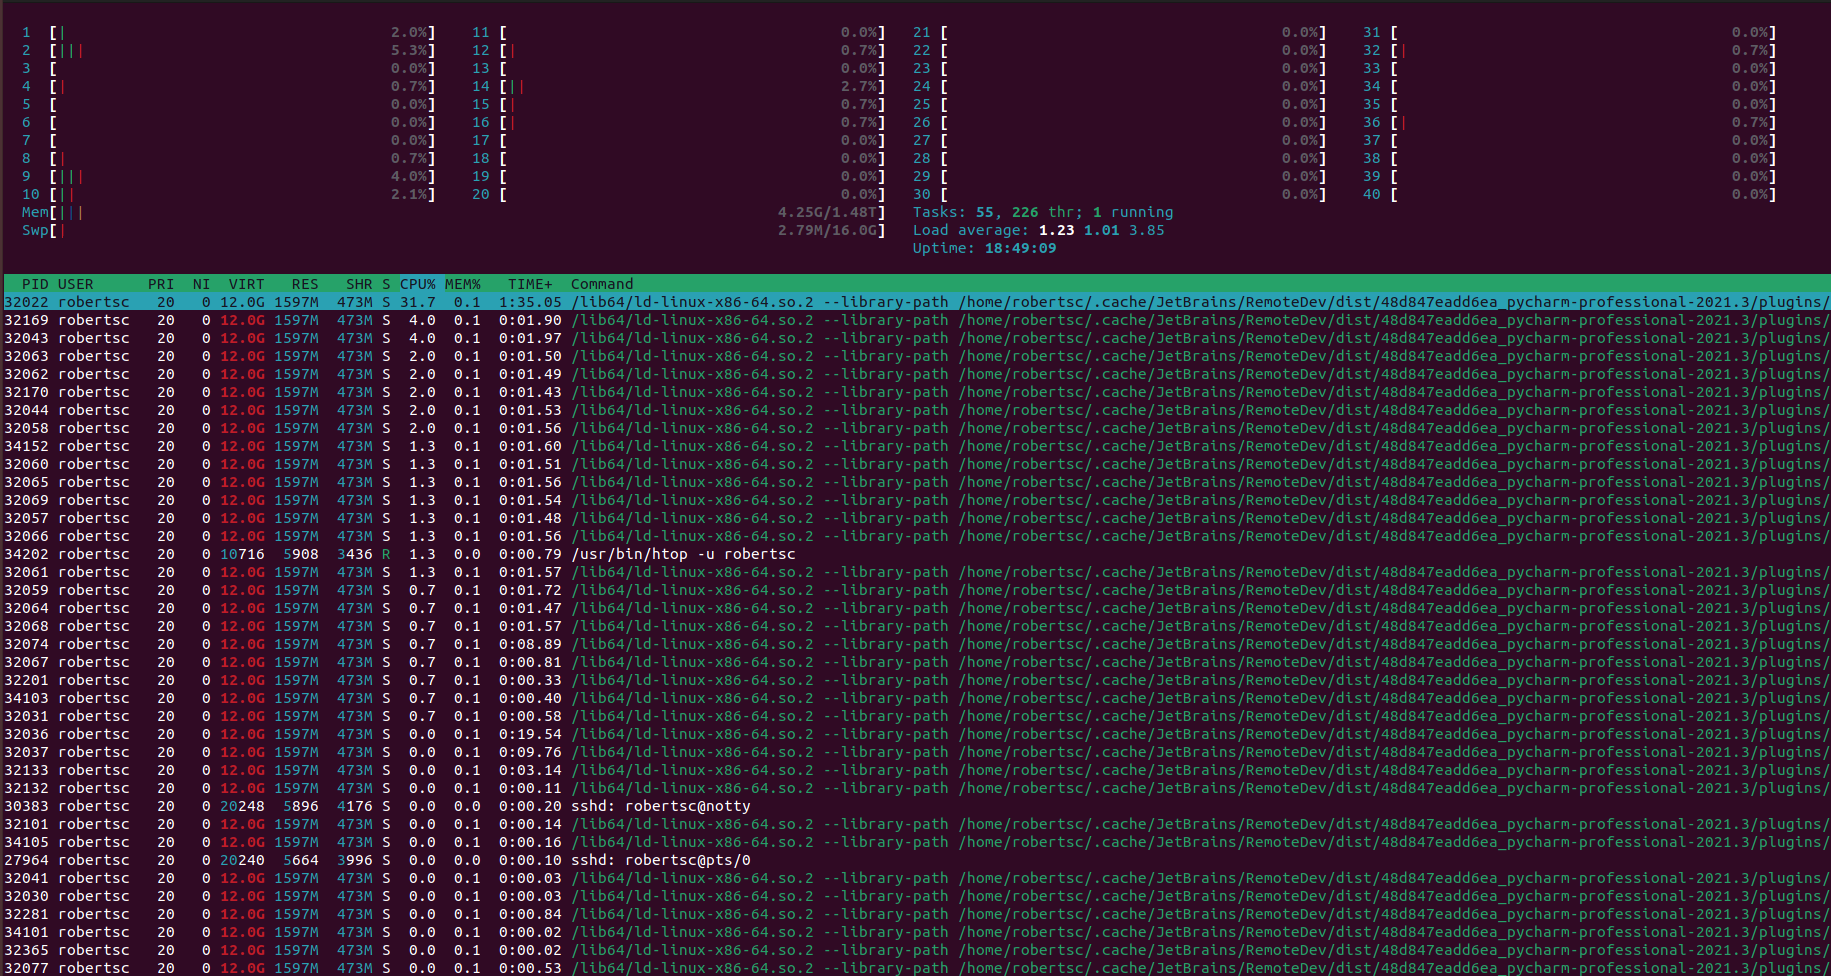1831x976 pixels.
Task: Click the Mem usage meter bar
Action: (x=454, y=212)
